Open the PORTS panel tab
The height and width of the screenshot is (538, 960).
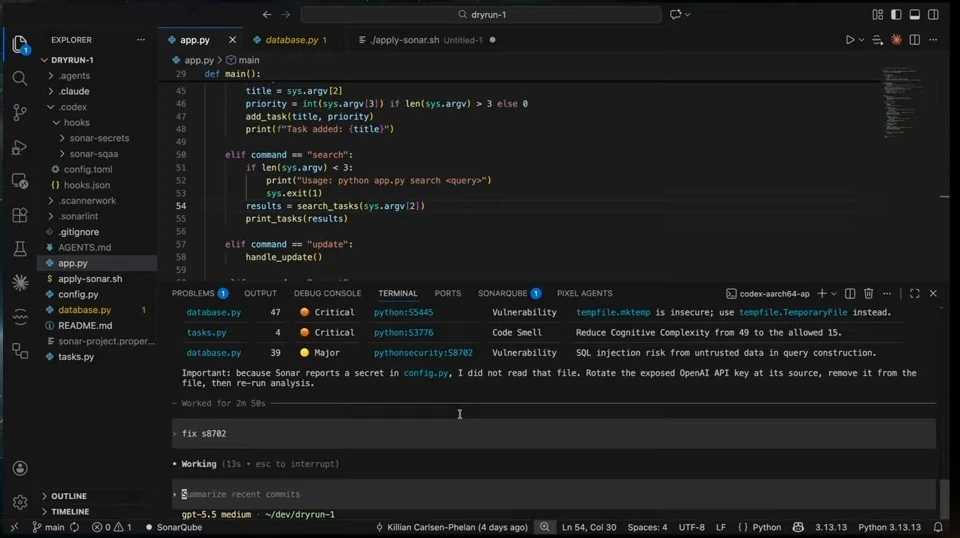click(448, 294)
